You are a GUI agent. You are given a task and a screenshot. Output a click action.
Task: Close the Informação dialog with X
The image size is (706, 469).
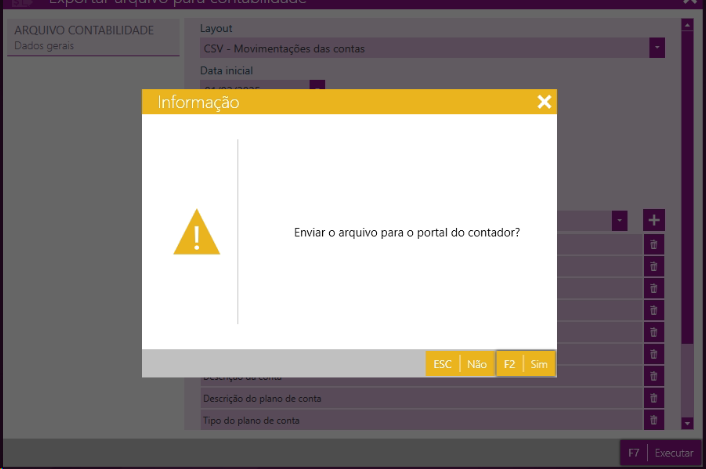(544, 102)
